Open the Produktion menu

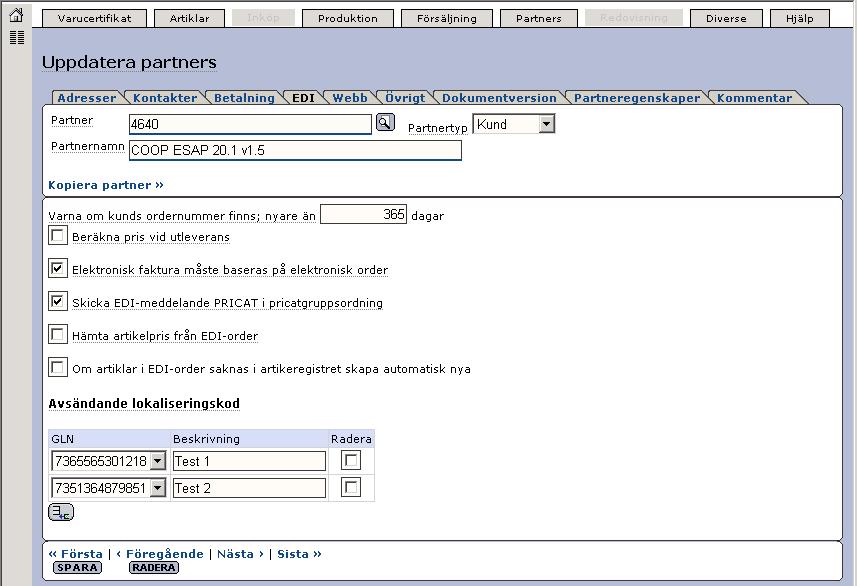(348, 18)
